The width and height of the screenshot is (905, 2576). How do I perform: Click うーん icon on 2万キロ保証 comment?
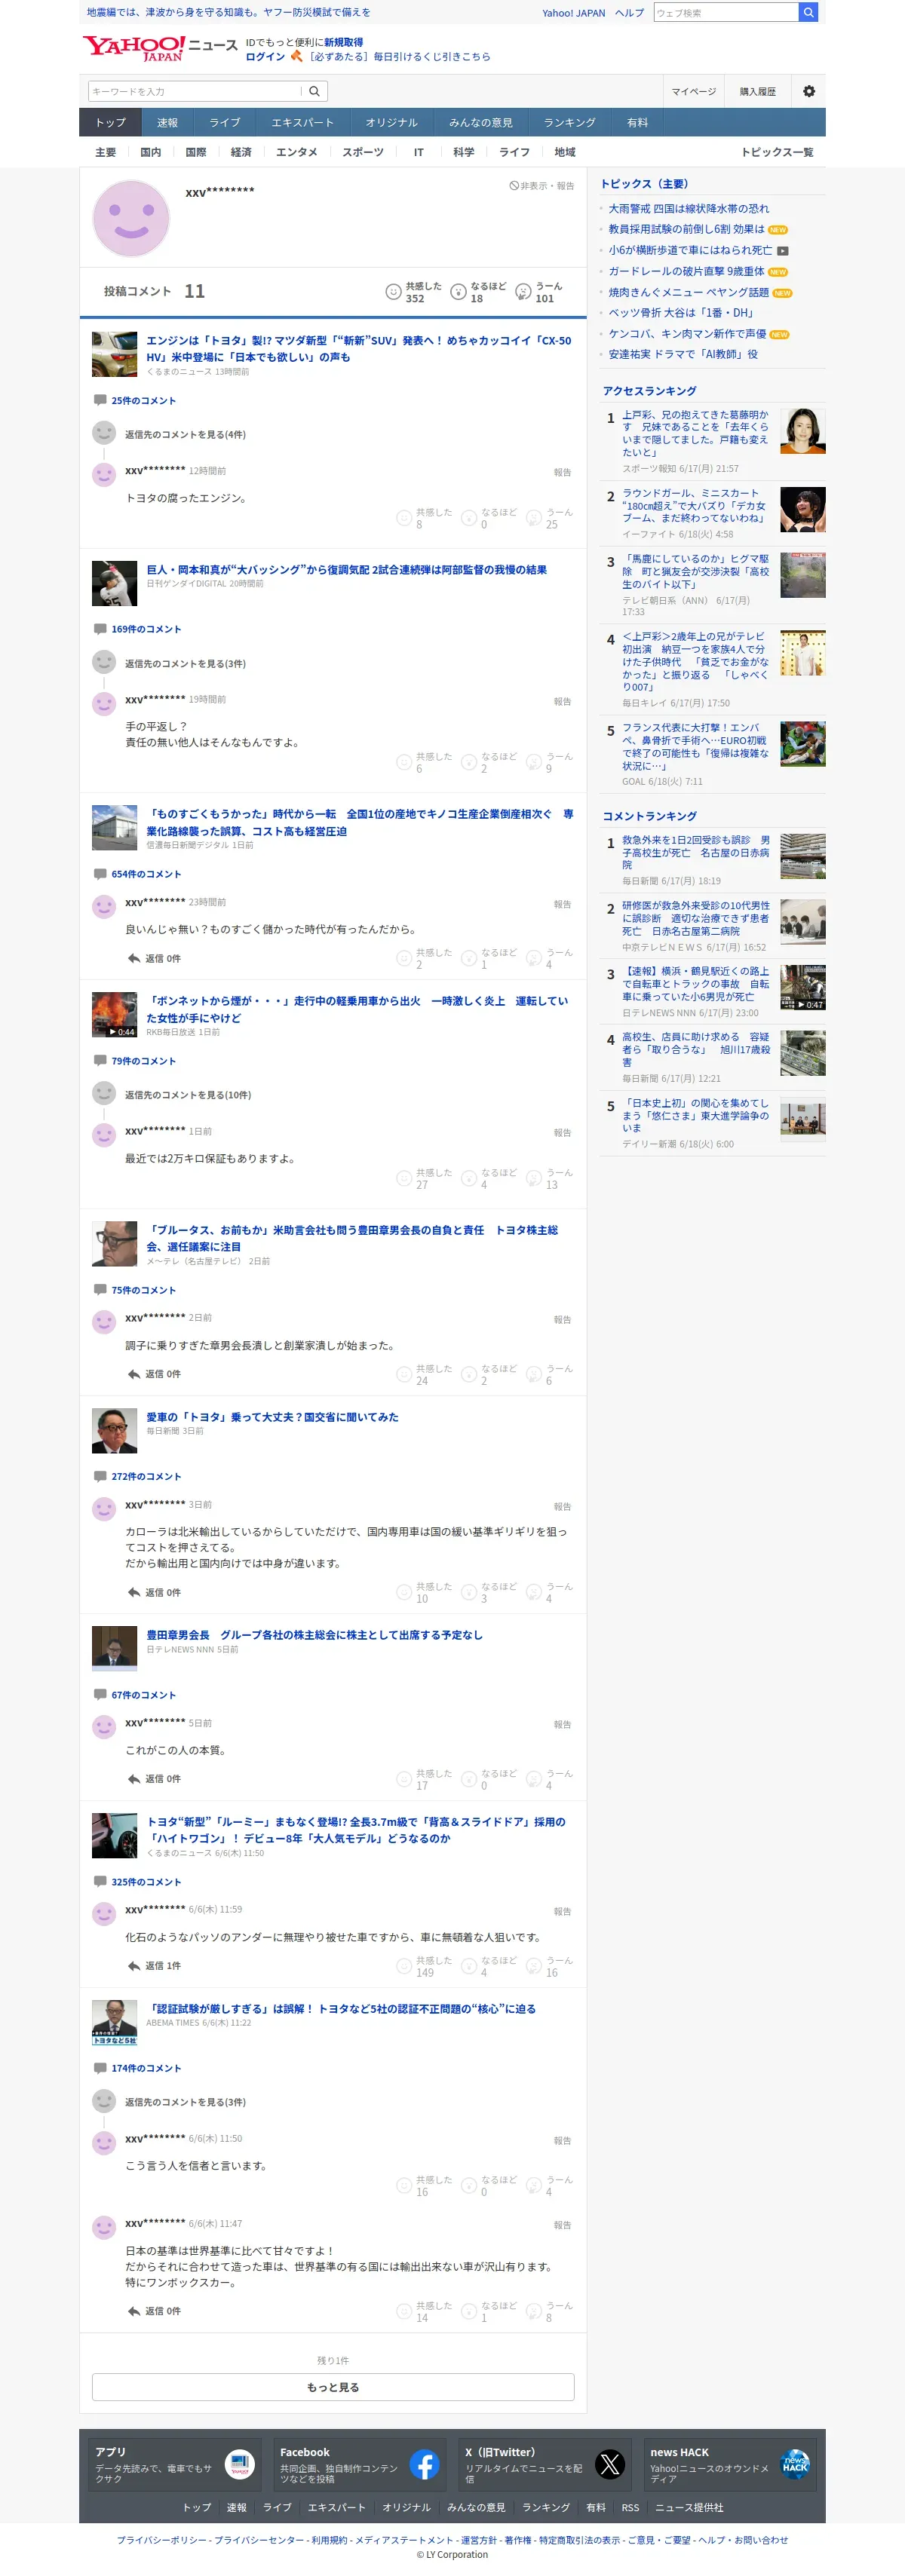pyautogui.click(x=534, y=1178)
